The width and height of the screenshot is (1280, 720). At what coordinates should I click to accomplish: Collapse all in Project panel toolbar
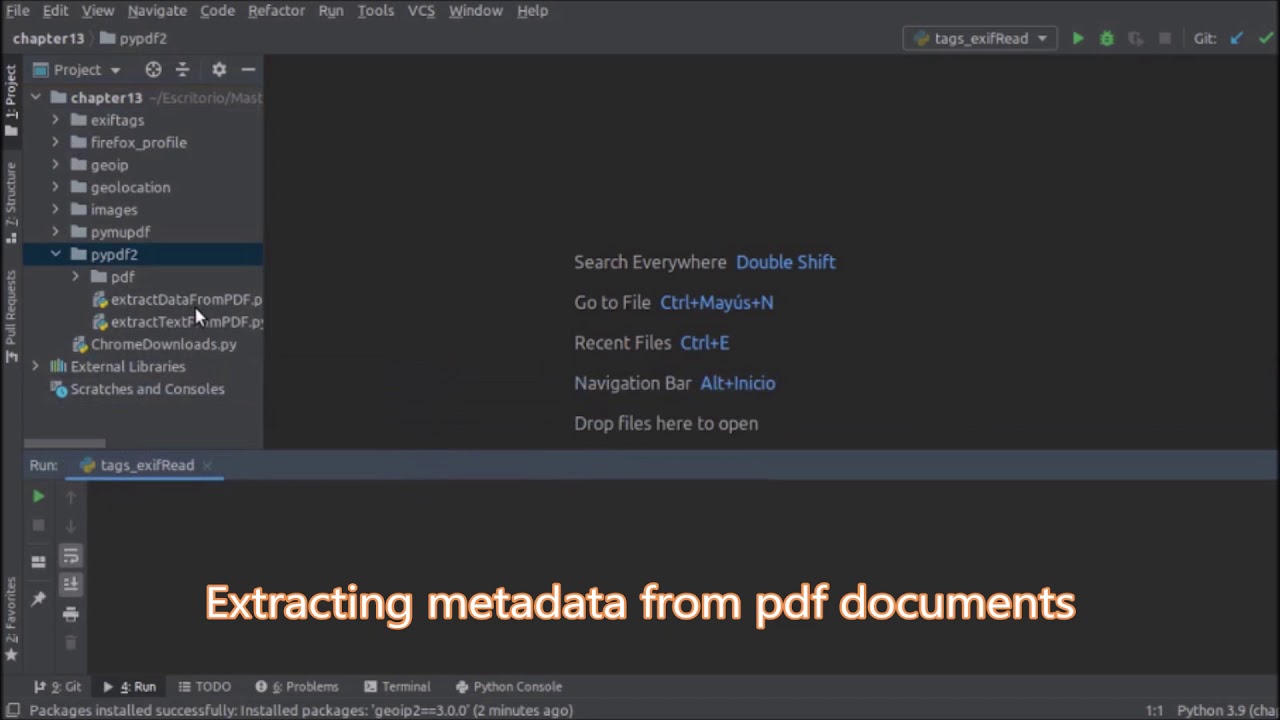click(x=182, y=69)
